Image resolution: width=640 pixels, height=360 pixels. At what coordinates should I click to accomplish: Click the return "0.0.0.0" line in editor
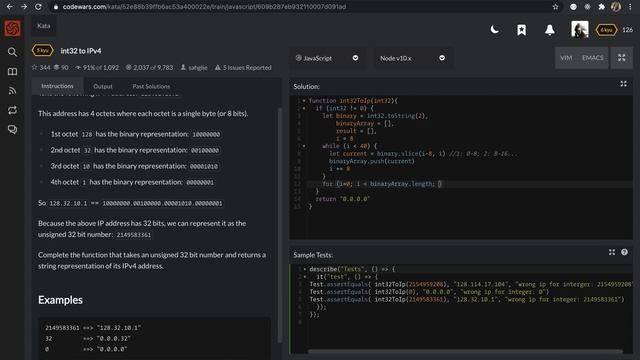click(x=342, y=199)
